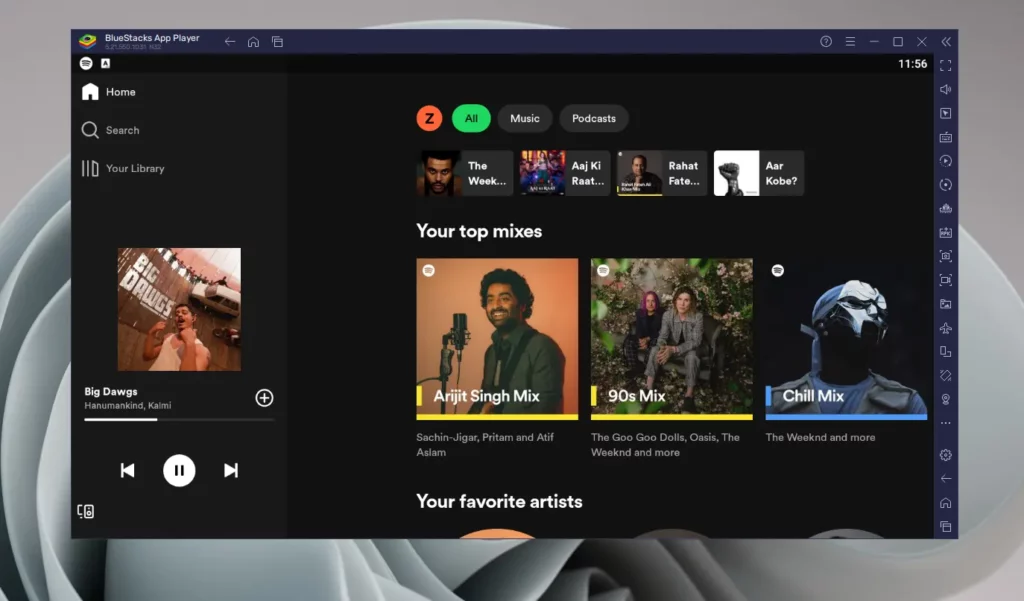Screen dimensions: 1024x601
Task: Click the back arrow in side toolbar
Action: pyautogui.click(x=946, y=479)
